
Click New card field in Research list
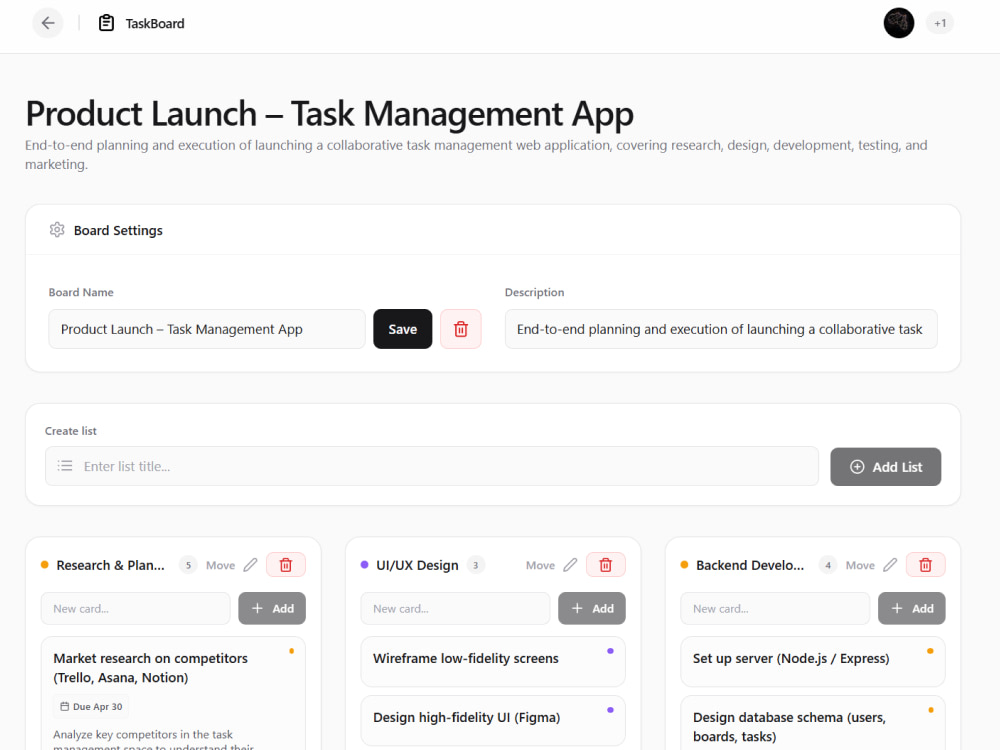[135, 608]
